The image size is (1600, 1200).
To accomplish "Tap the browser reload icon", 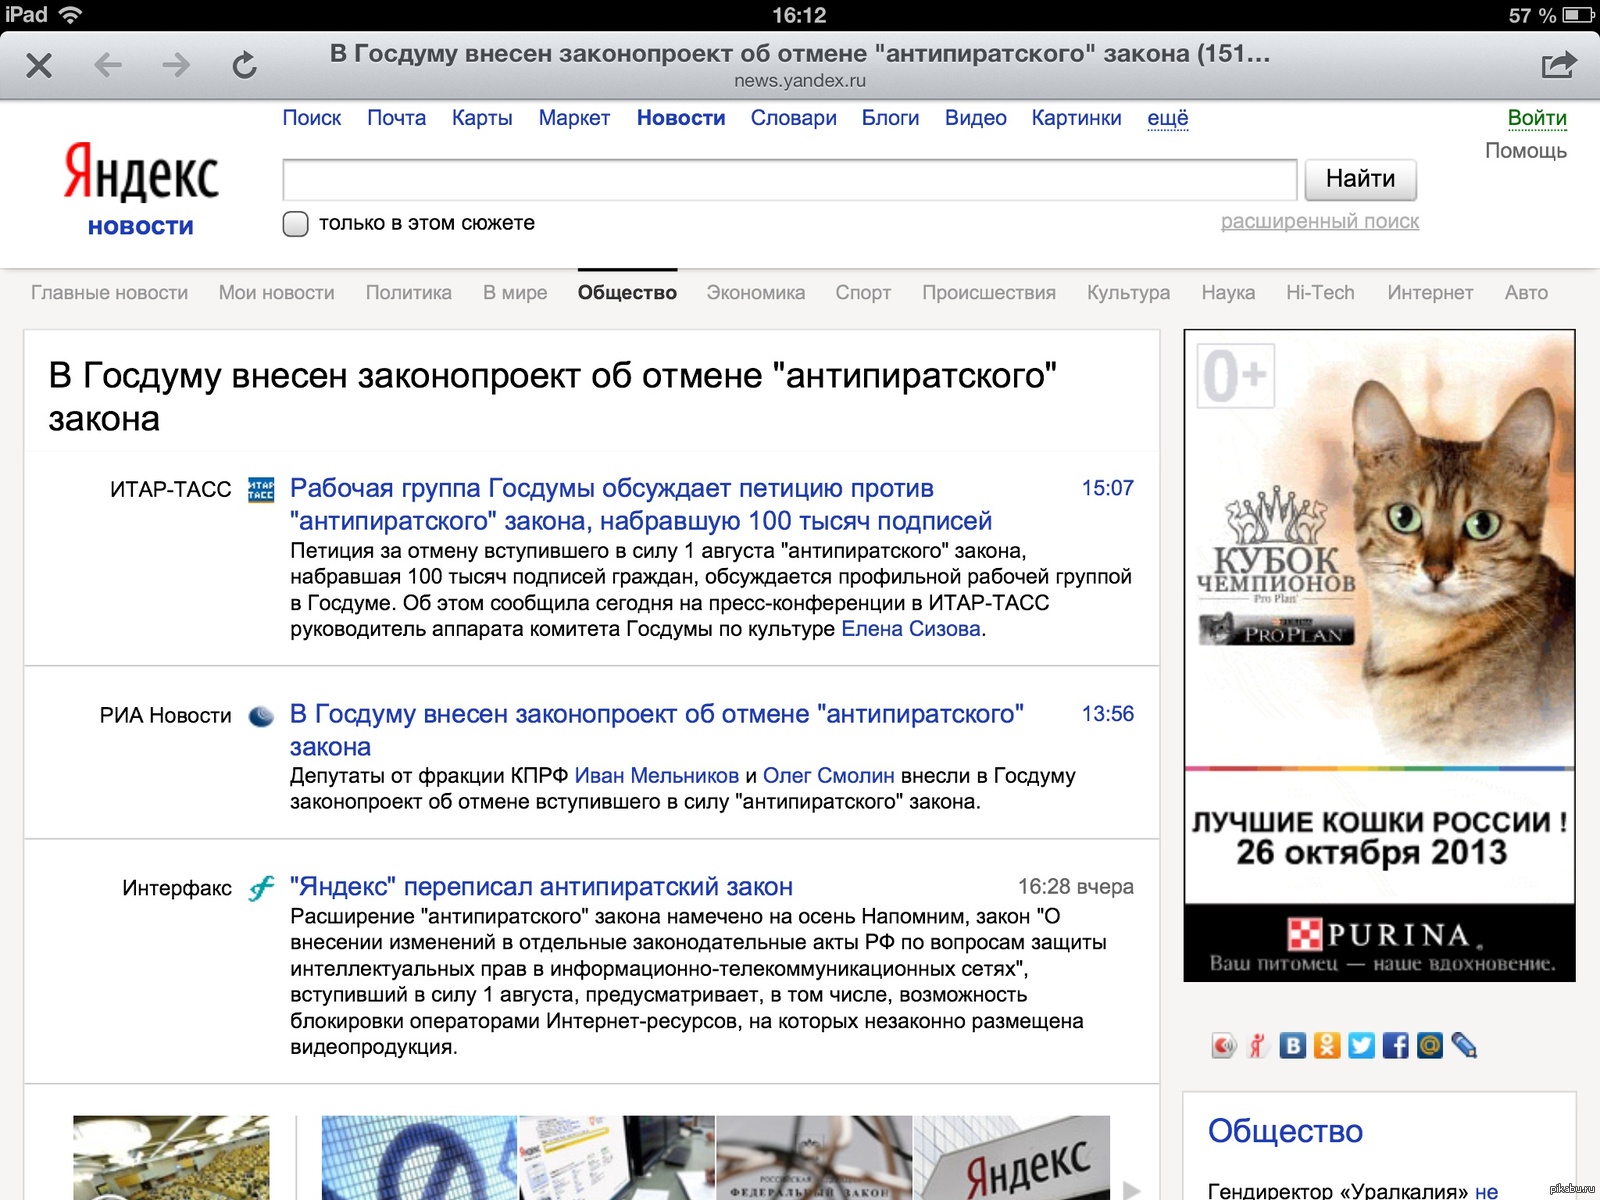I will point(244,66).
